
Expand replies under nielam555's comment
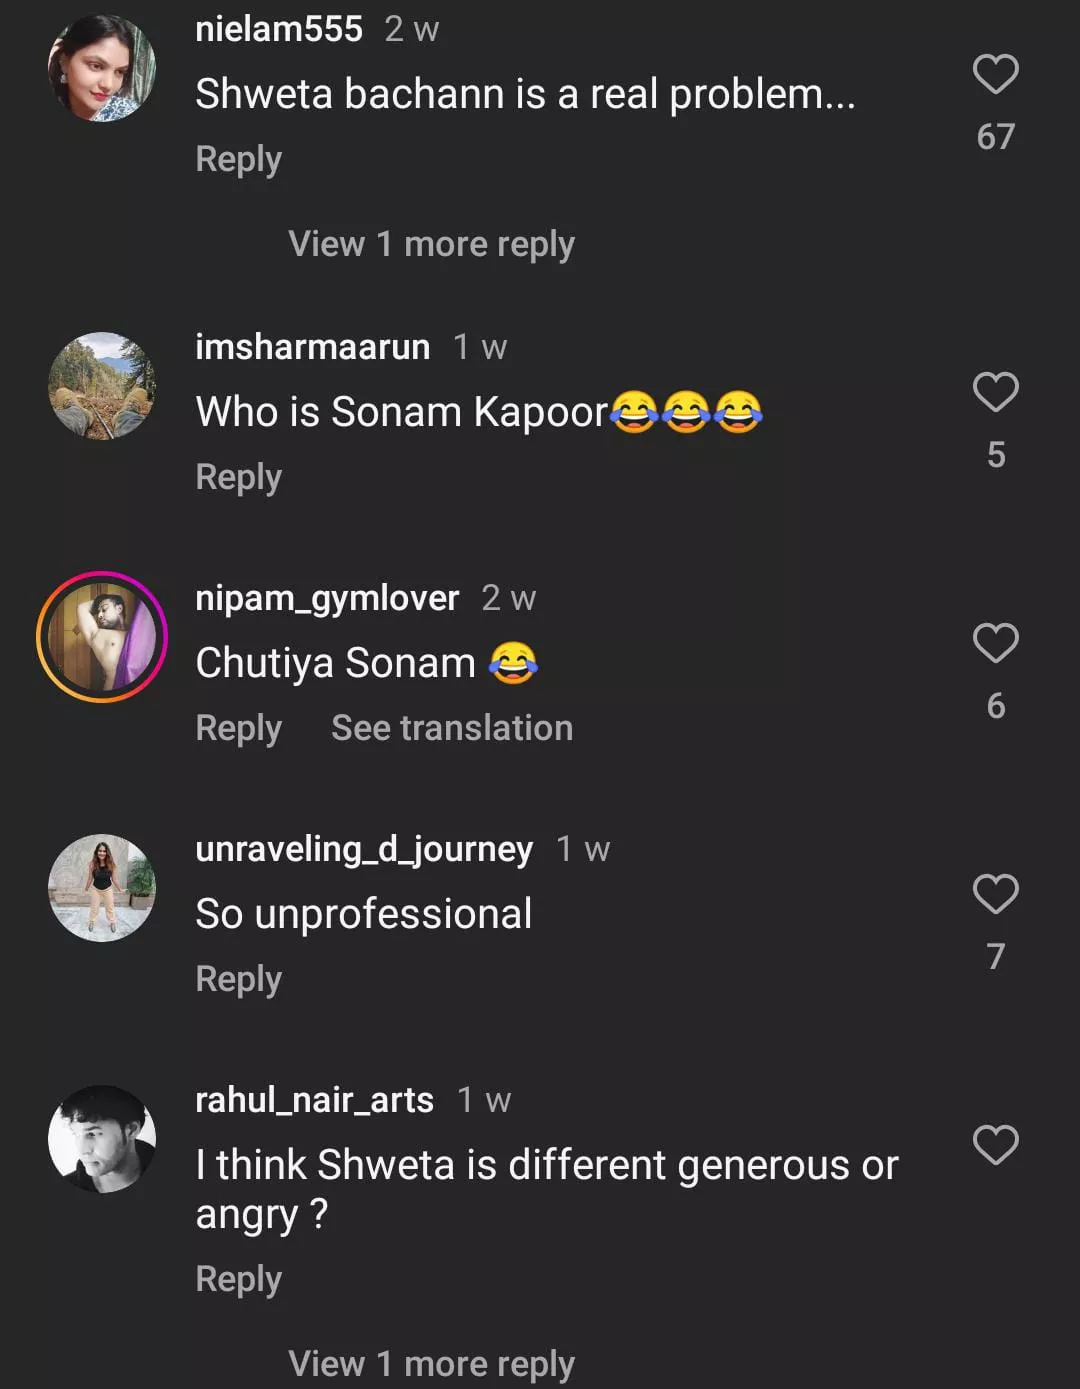pyautogui.click(x=431, y=244)
